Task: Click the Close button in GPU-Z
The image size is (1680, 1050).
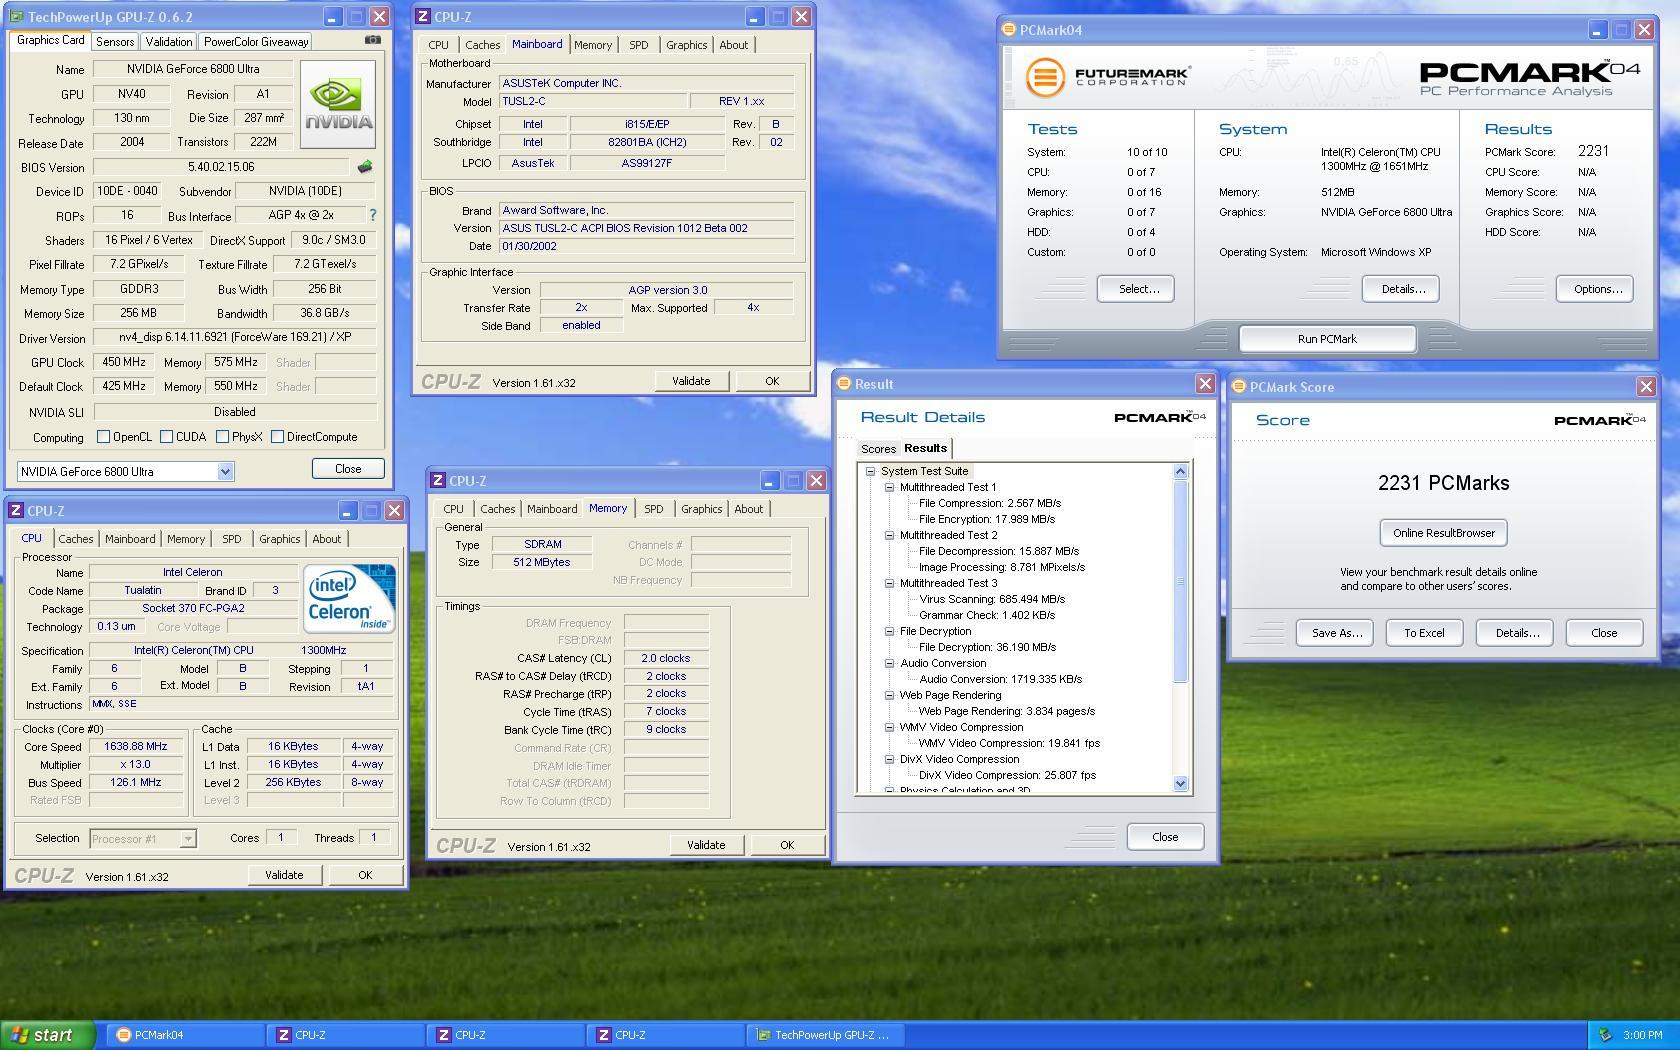Action: click(348, 468)
